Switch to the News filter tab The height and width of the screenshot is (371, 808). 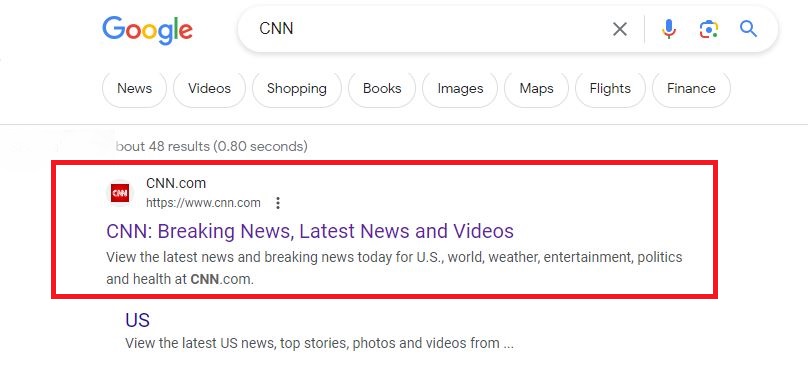pos(134,89)
